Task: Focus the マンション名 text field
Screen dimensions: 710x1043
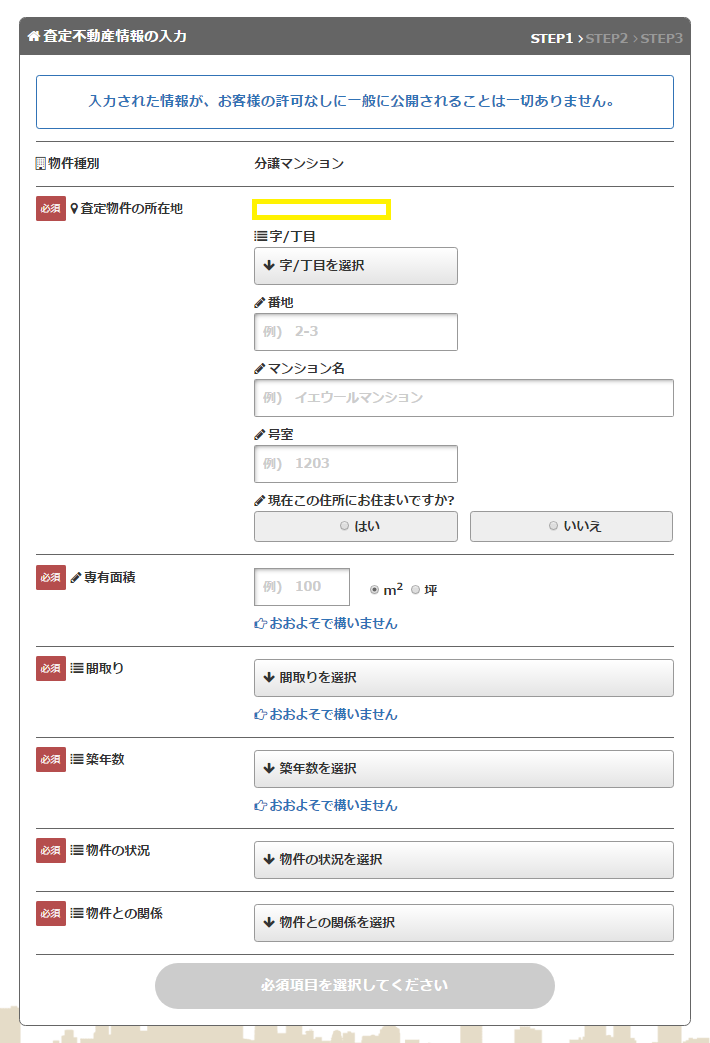Action: pos(463,398)
